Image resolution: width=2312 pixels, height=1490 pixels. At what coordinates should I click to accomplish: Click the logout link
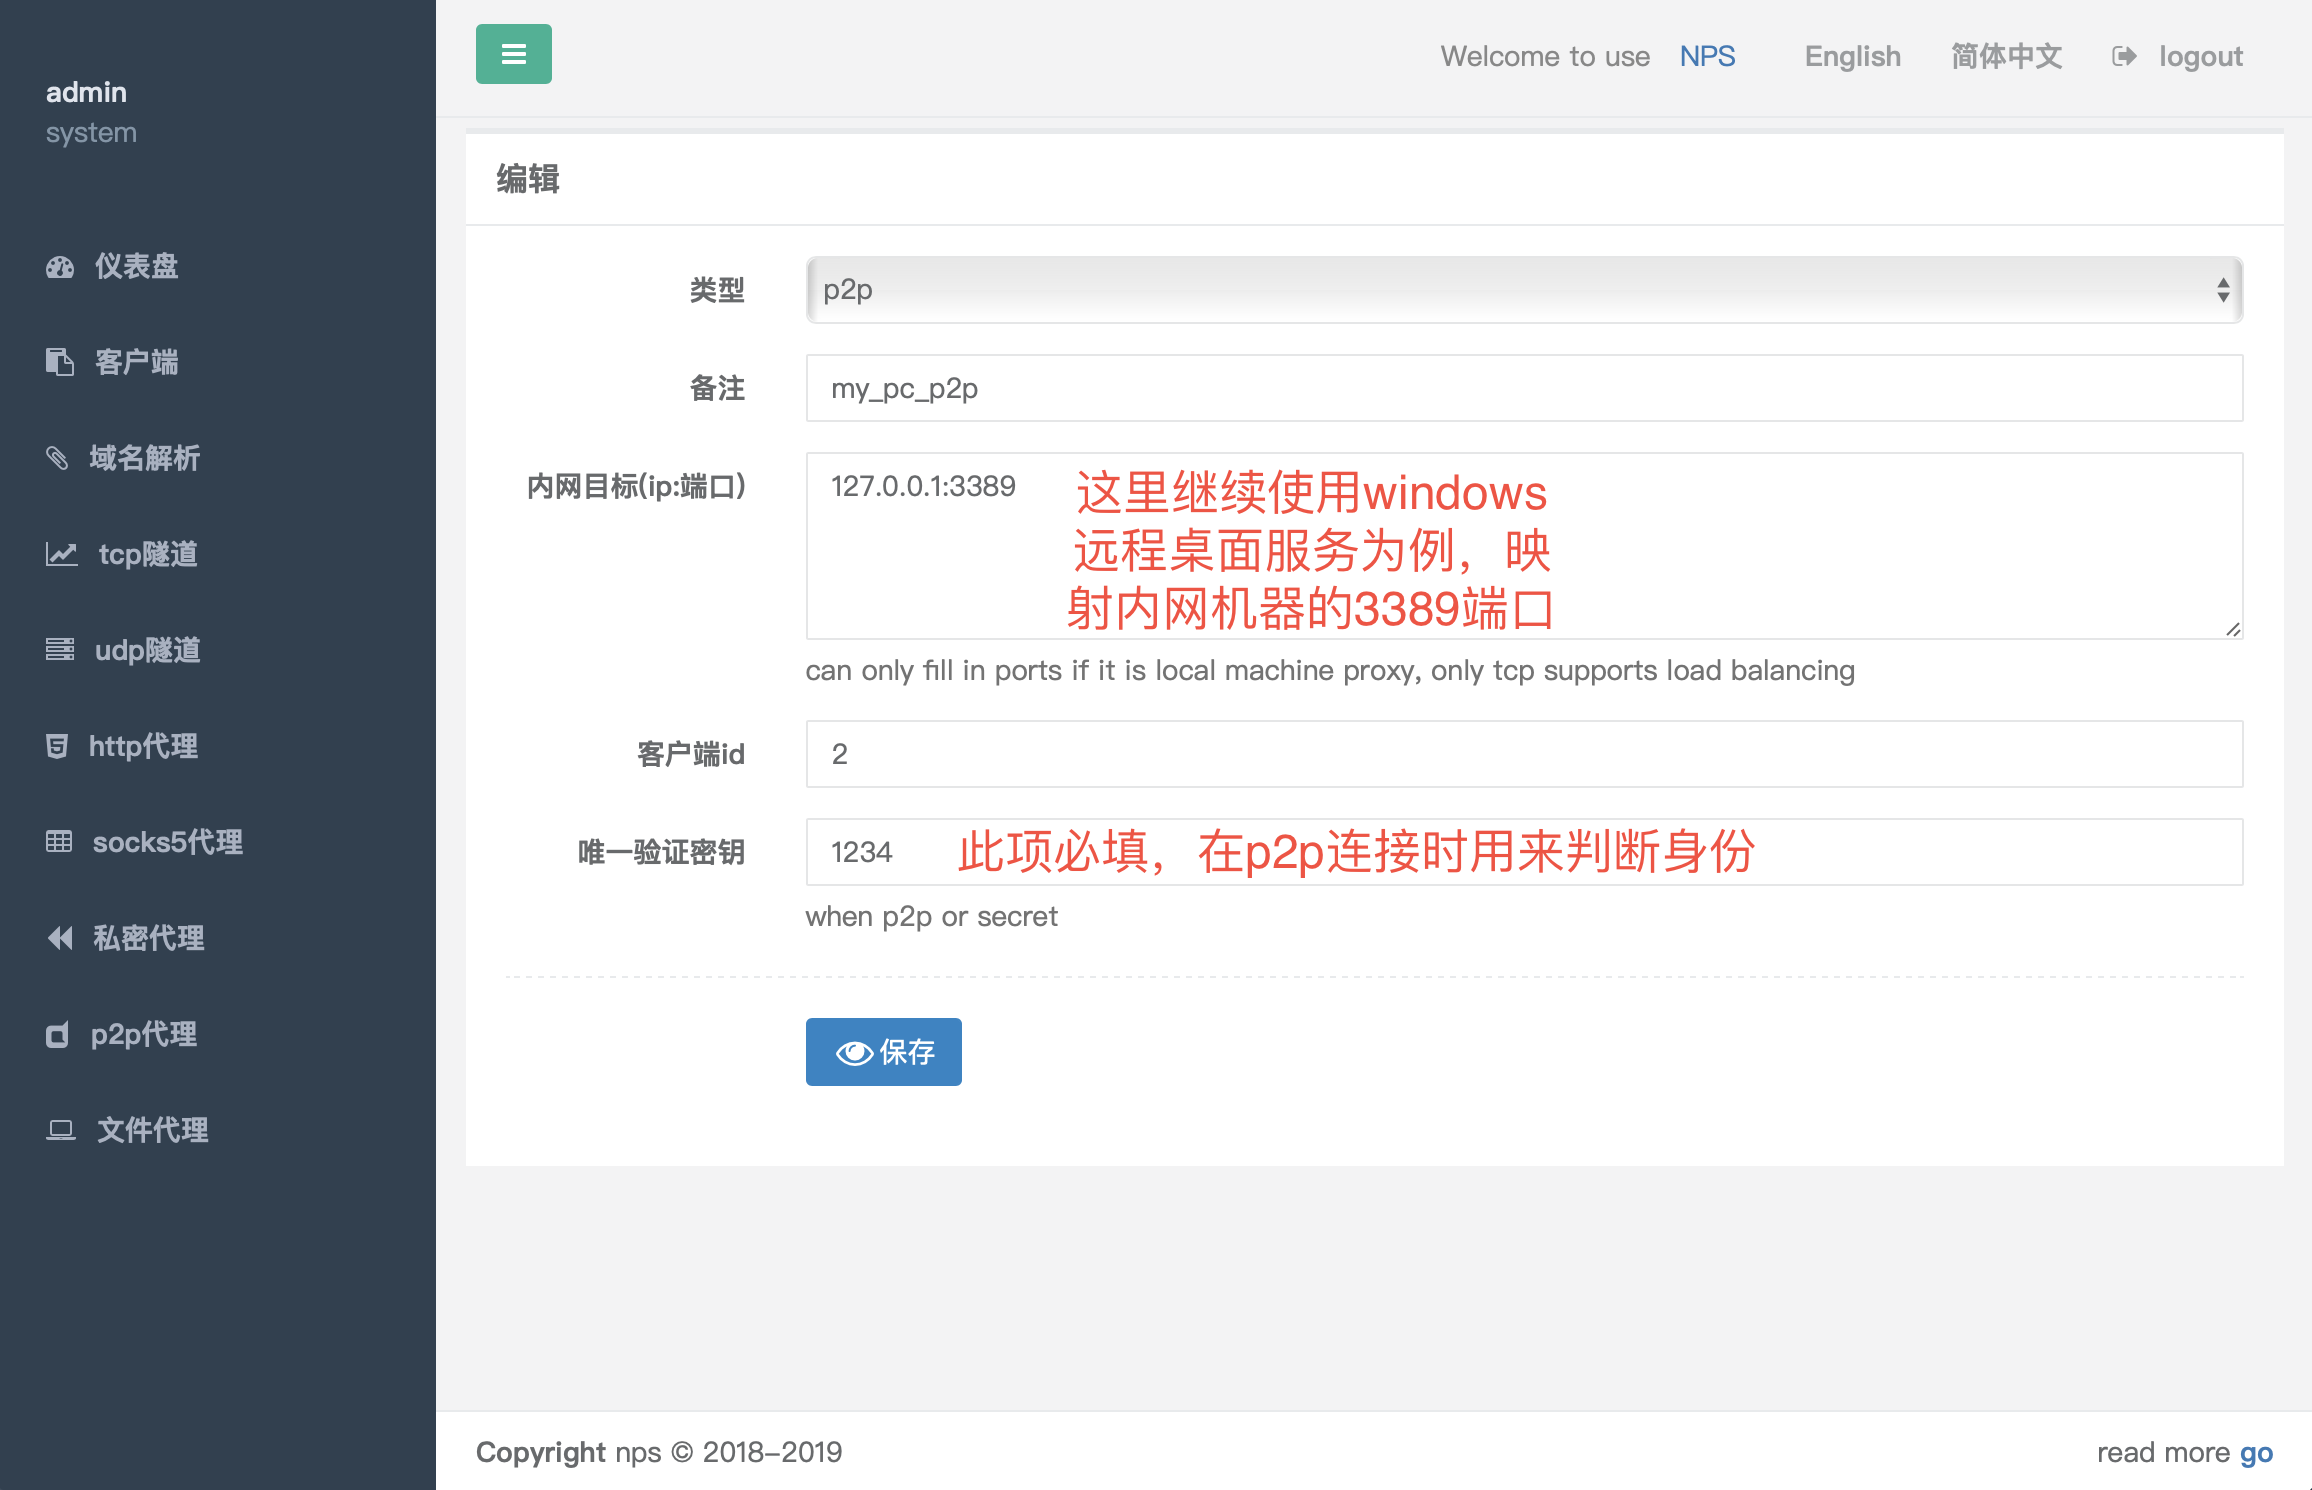pyautogui.click(x=2200, y=56)
